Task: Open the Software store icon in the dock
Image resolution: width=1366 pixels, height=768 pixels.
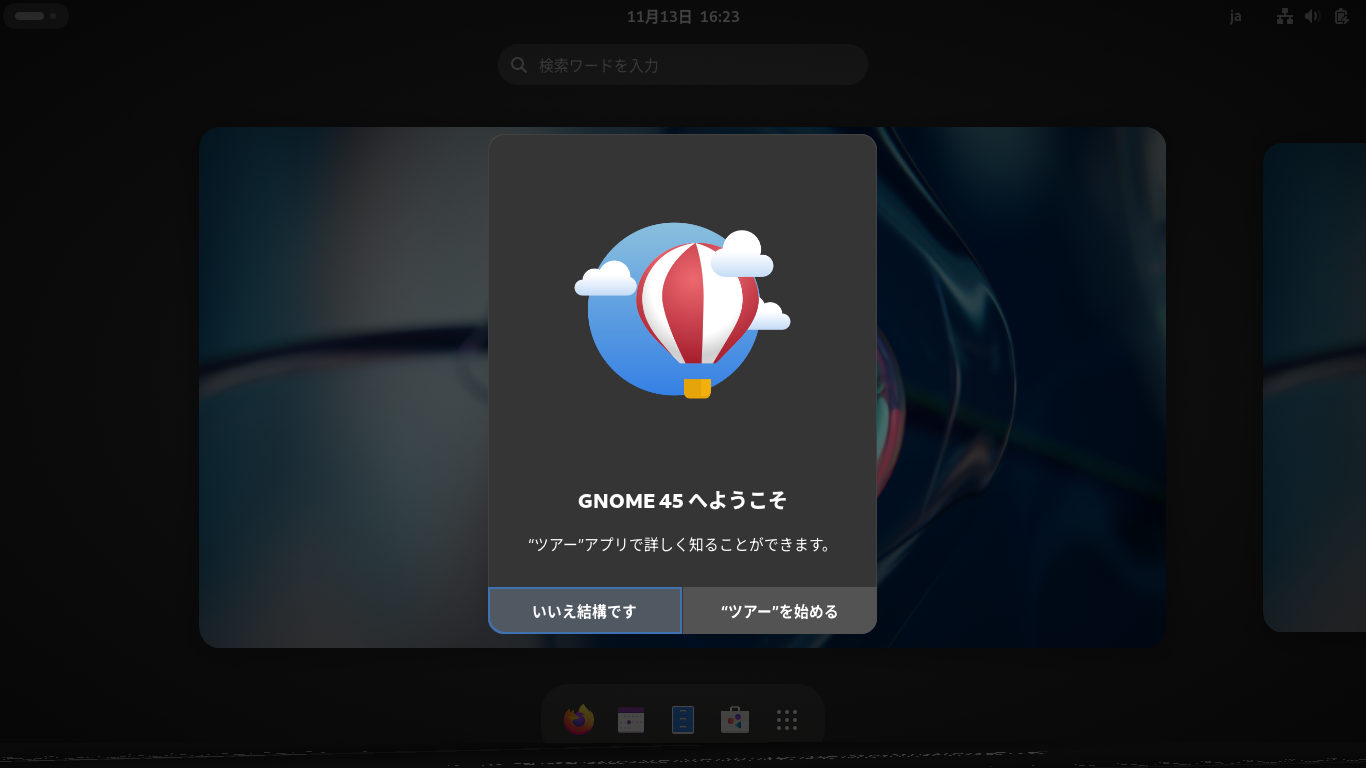Action: [x=735, y=720]
